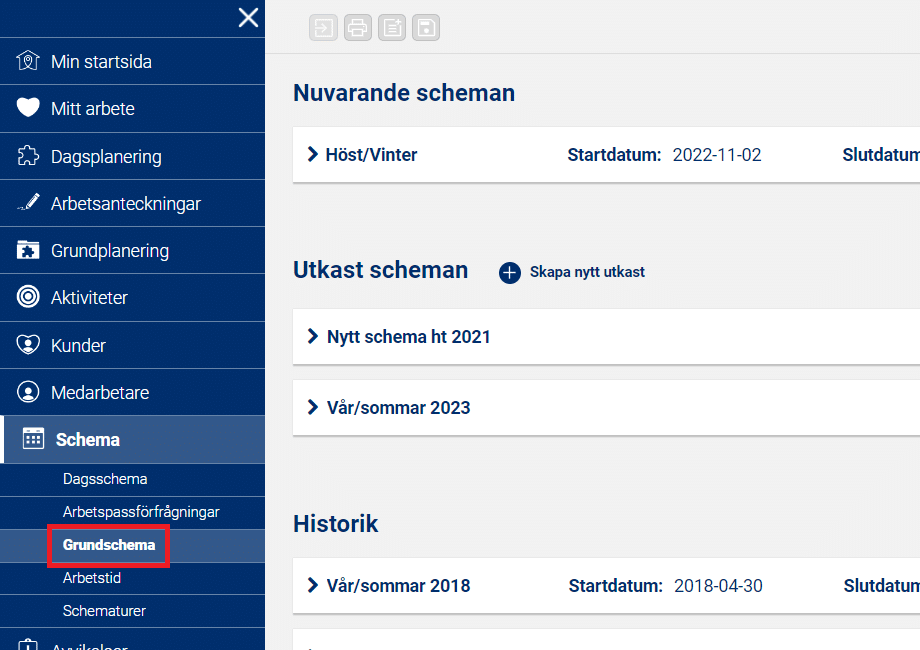Click the print icon in toolbar
This screenshot has height=650, width=920.
click(x=358, y=28)
